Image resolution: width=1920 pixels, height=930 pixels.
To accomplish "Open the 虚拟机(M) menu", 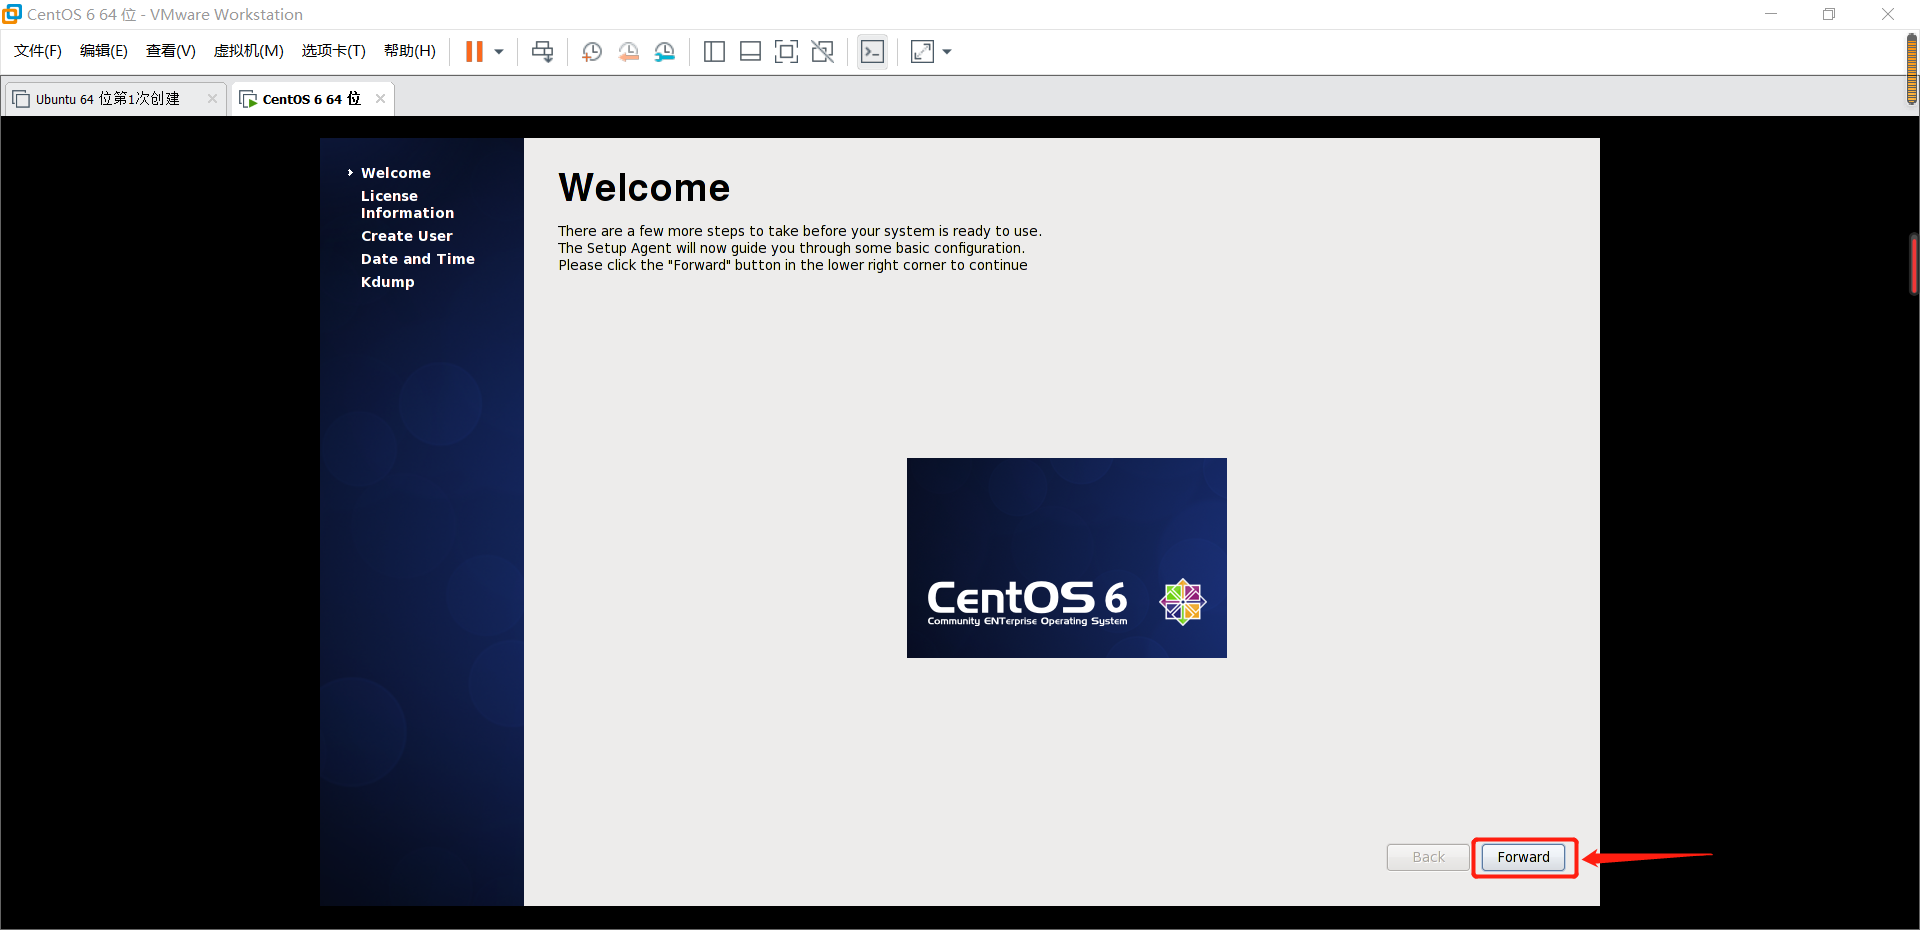I will pyautogui.click(x=249, y=51).
